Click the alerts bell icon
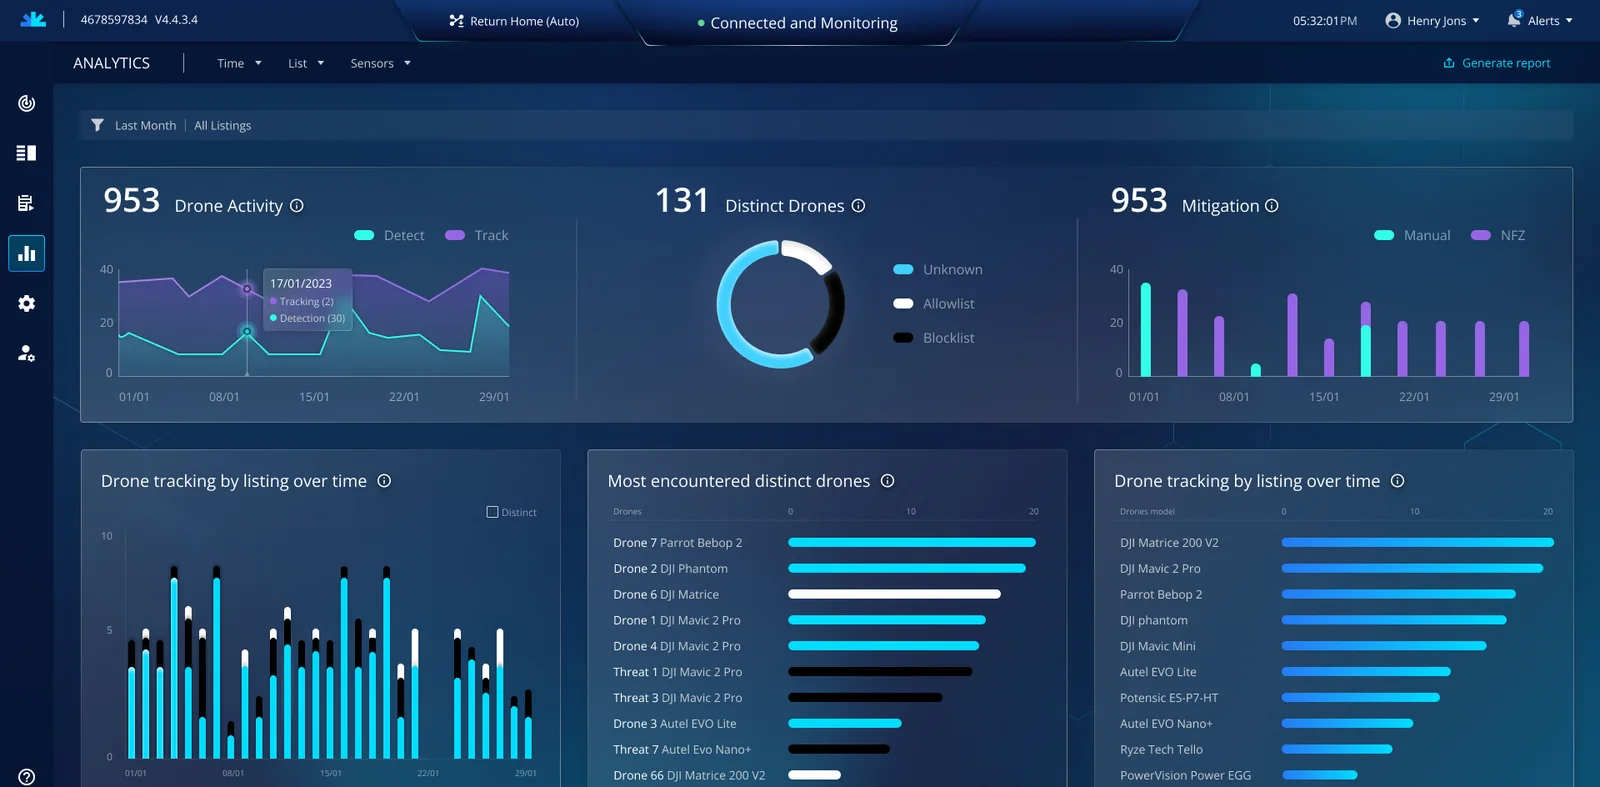 [1514, 20]
